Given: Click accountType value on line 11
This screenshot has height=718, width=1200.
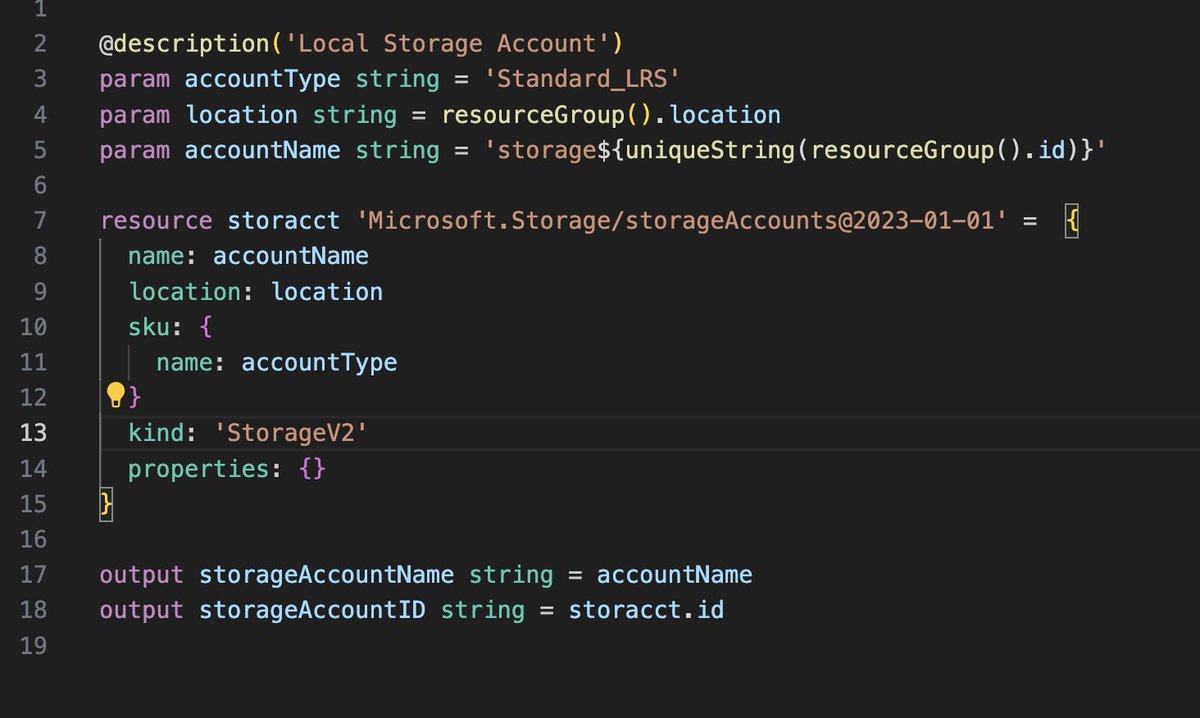Looking at the screenshot, I should pyautogui.click(x=320, y=362).
